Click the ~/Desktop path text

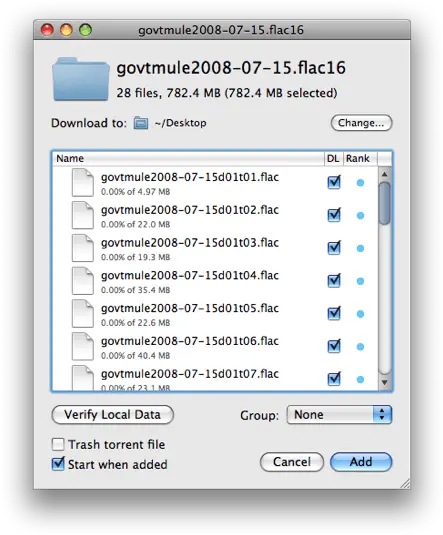pos(181,123)
